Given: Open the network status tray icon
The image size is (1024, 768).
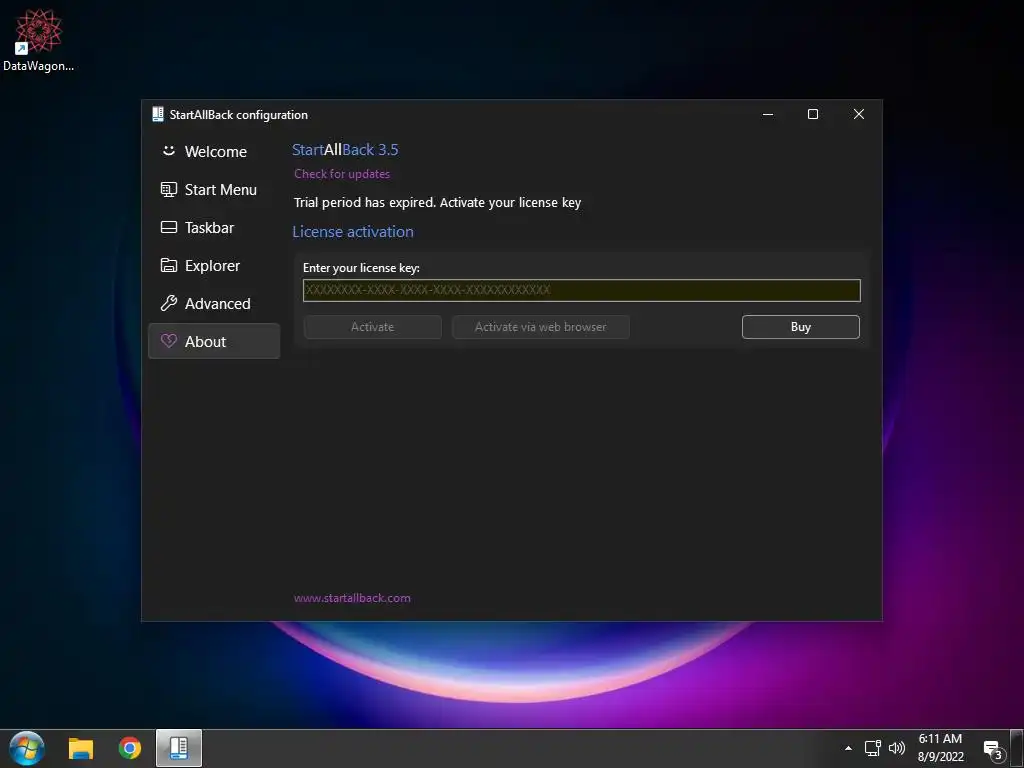Looking at the screenshot, I should [x=872, y=748].
